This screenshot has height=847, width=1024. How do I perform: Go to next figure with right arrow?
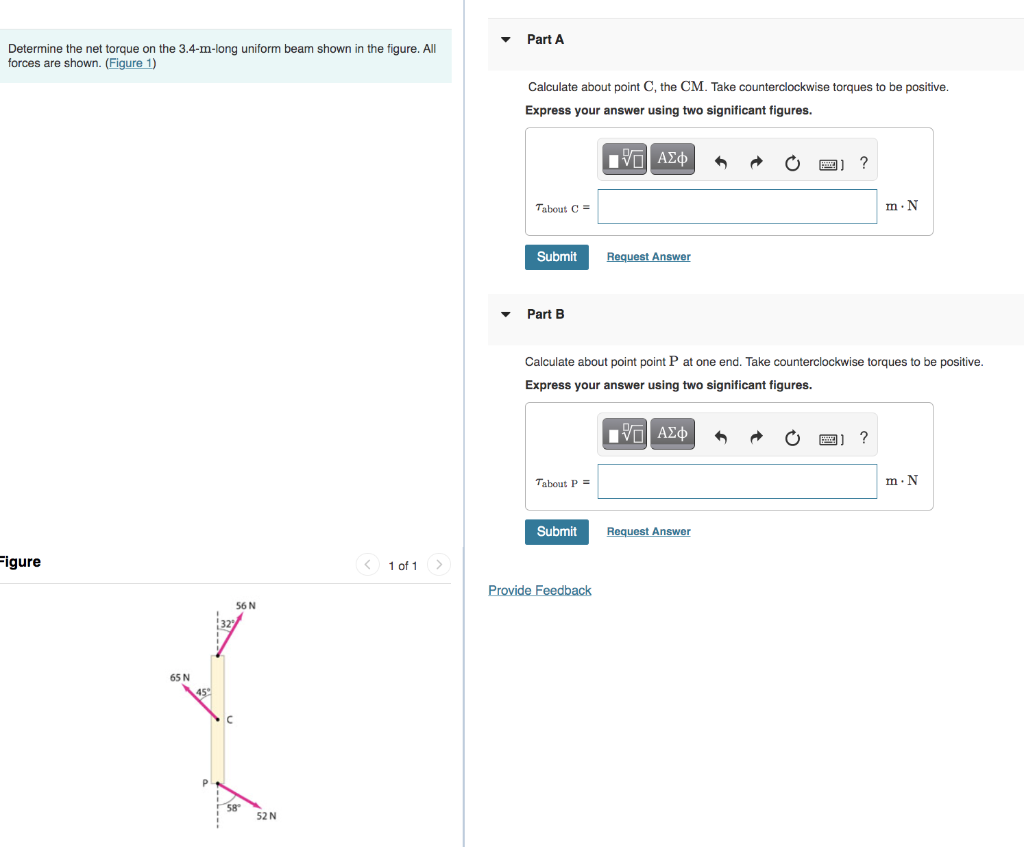(438, 564)
